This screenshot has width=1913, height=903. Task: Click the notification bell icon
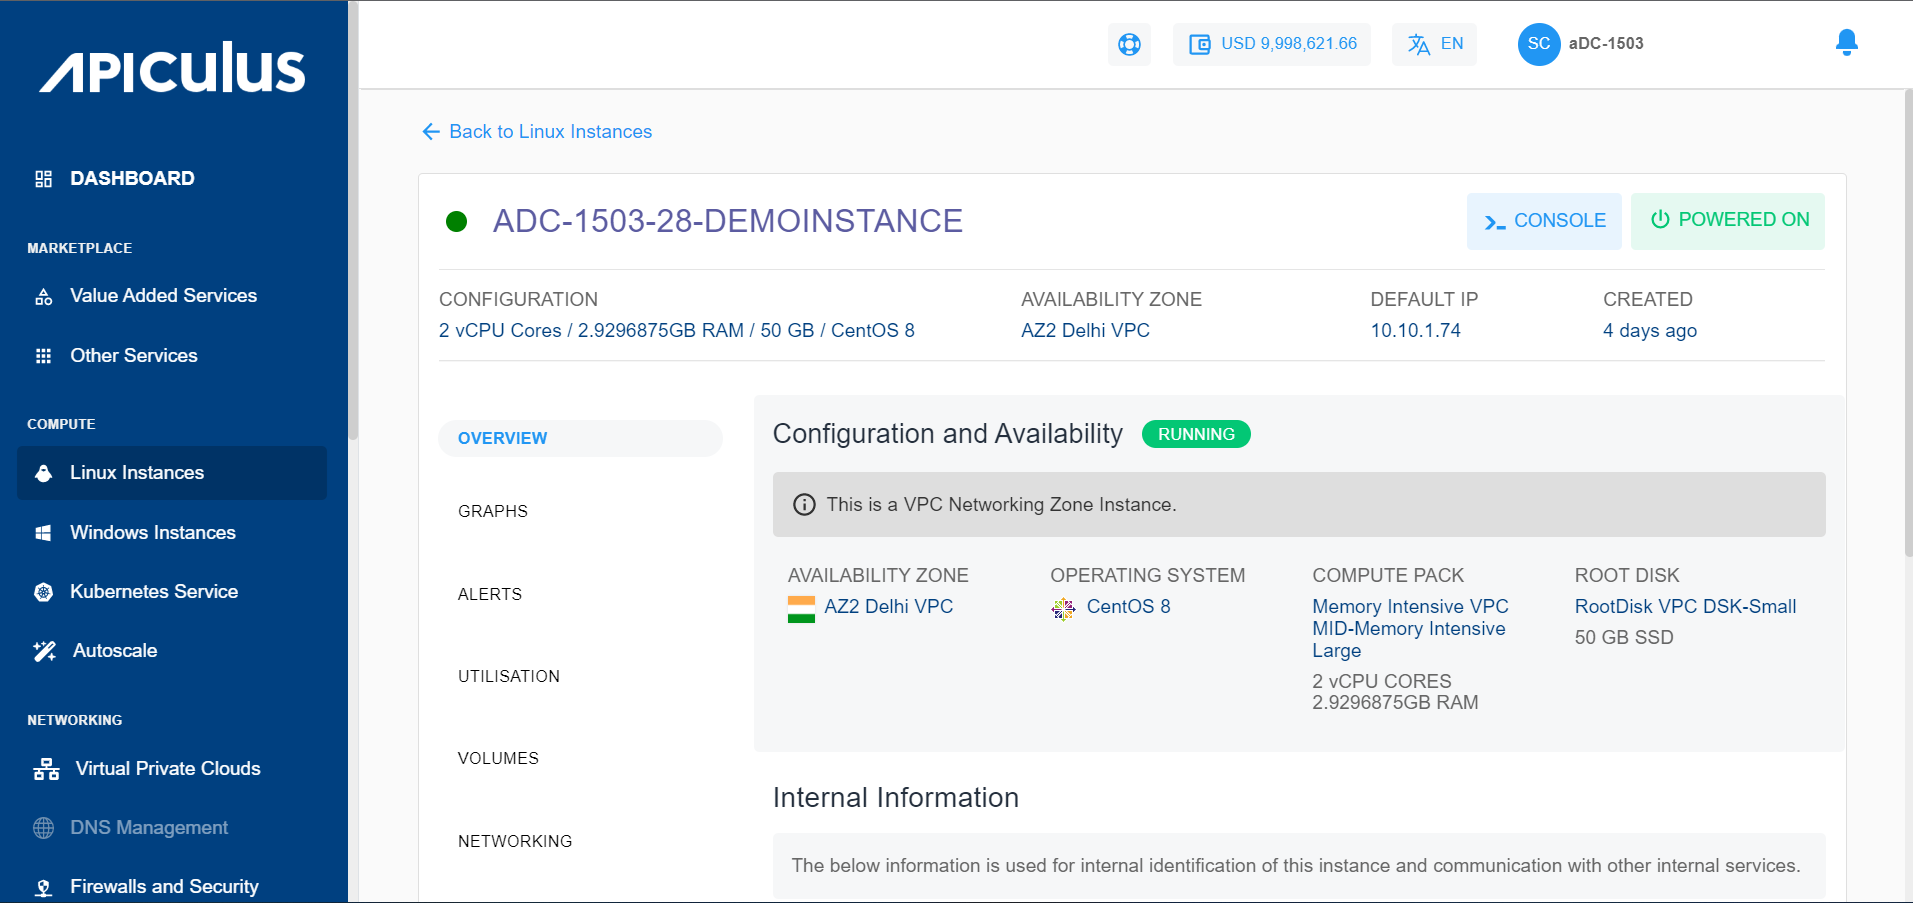pyautogui.click(x=1846, y=43)
